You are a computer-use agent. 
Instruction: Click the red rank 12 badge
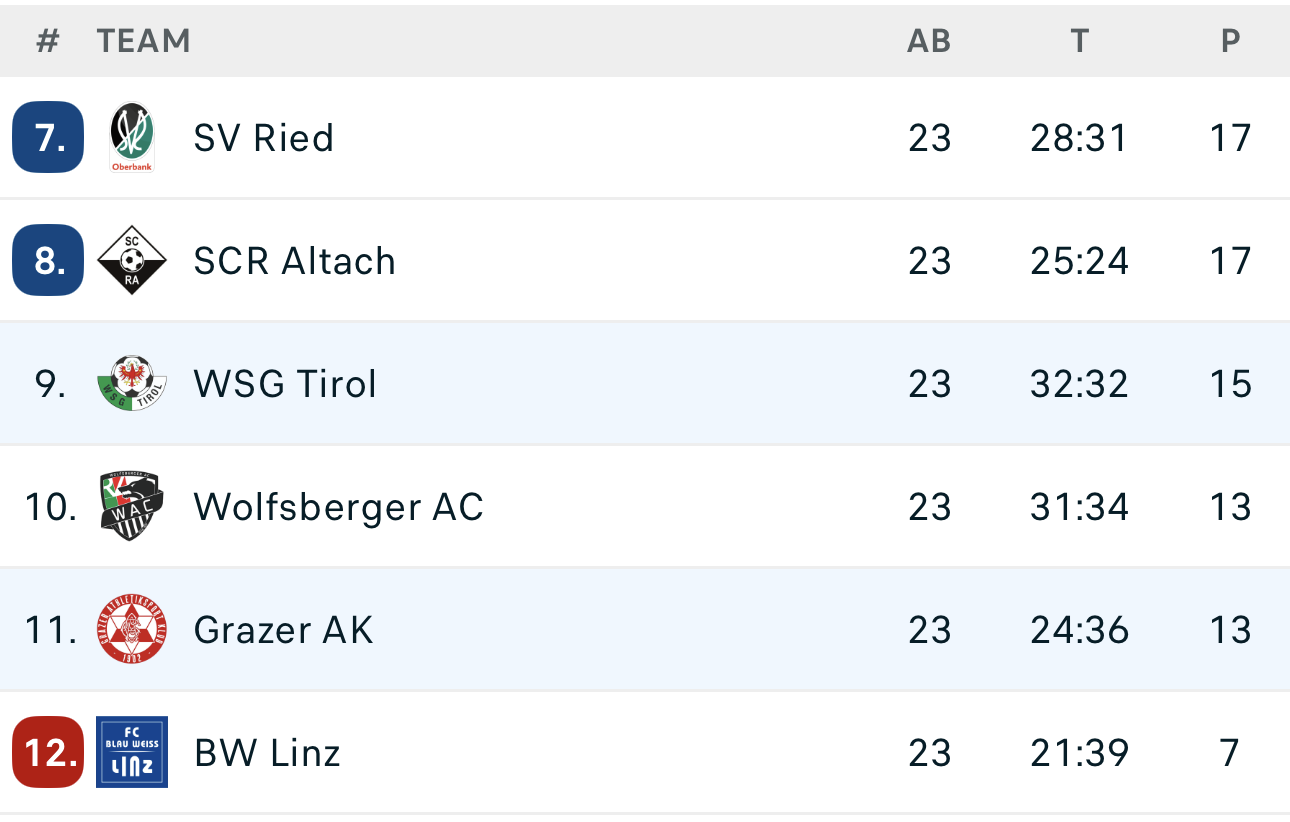48,752
